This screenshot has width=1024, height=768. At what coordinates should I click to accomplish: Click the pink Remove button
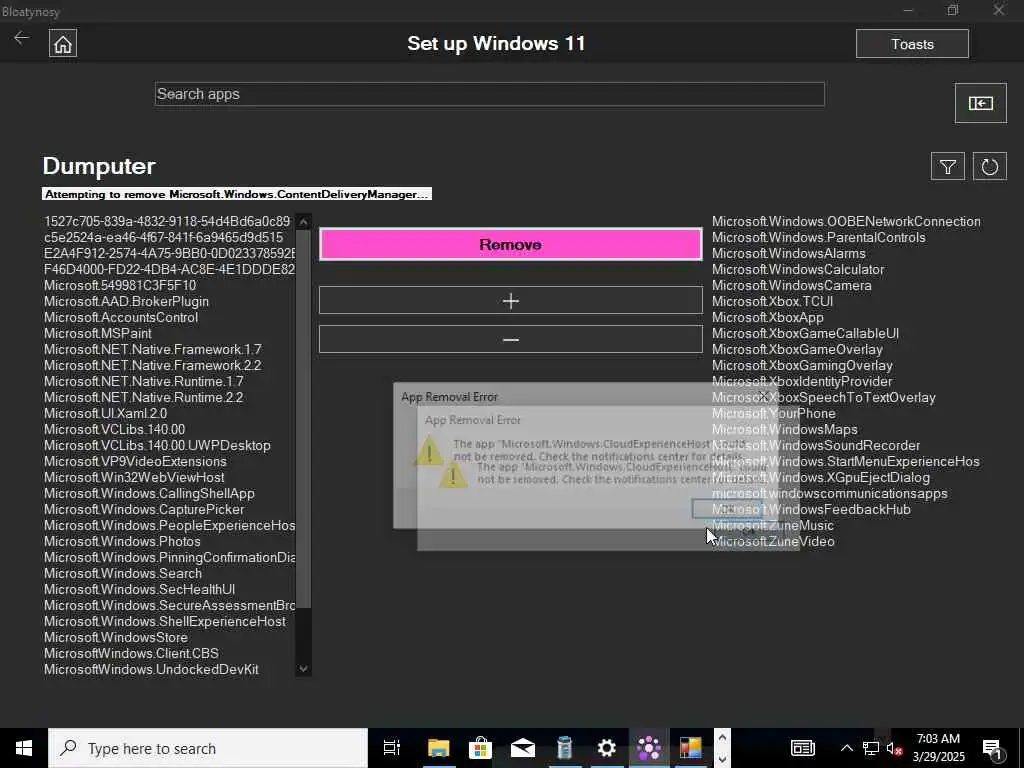511,244
